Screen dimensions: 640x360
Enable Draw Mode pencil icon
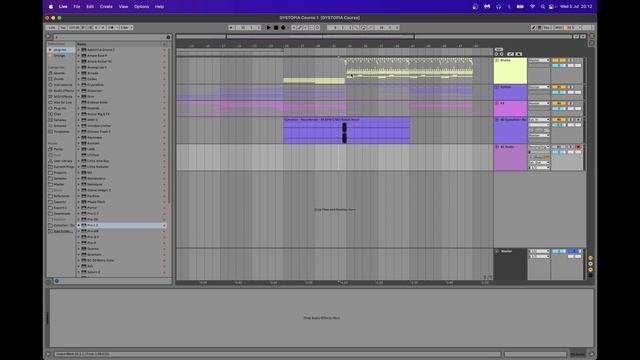tap(533, 28)
